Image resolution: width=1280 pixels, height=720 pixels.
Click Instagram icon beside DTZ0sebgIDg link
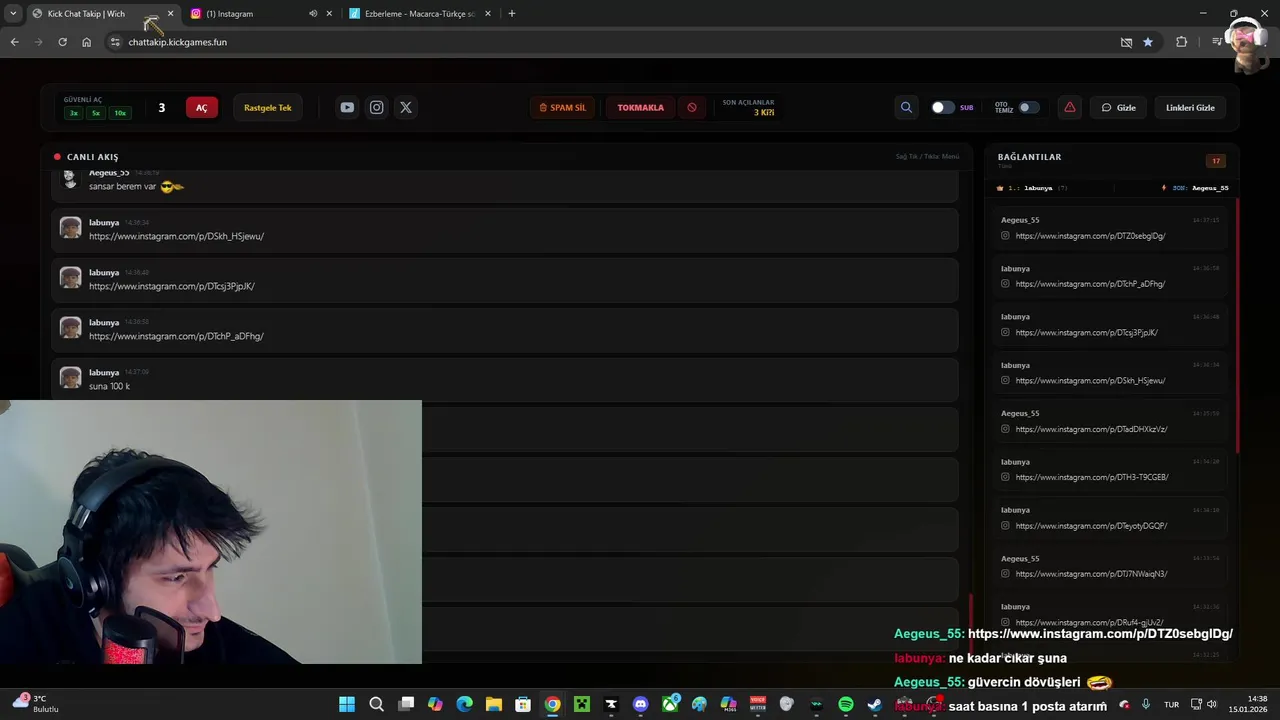[x=1006, y=236]
